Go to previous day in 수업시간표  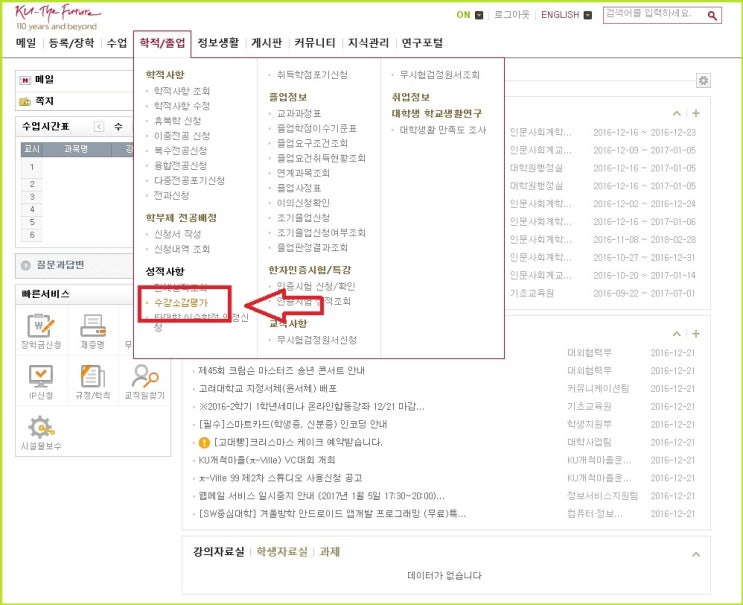pyautogui.click(x=99, y=126)
